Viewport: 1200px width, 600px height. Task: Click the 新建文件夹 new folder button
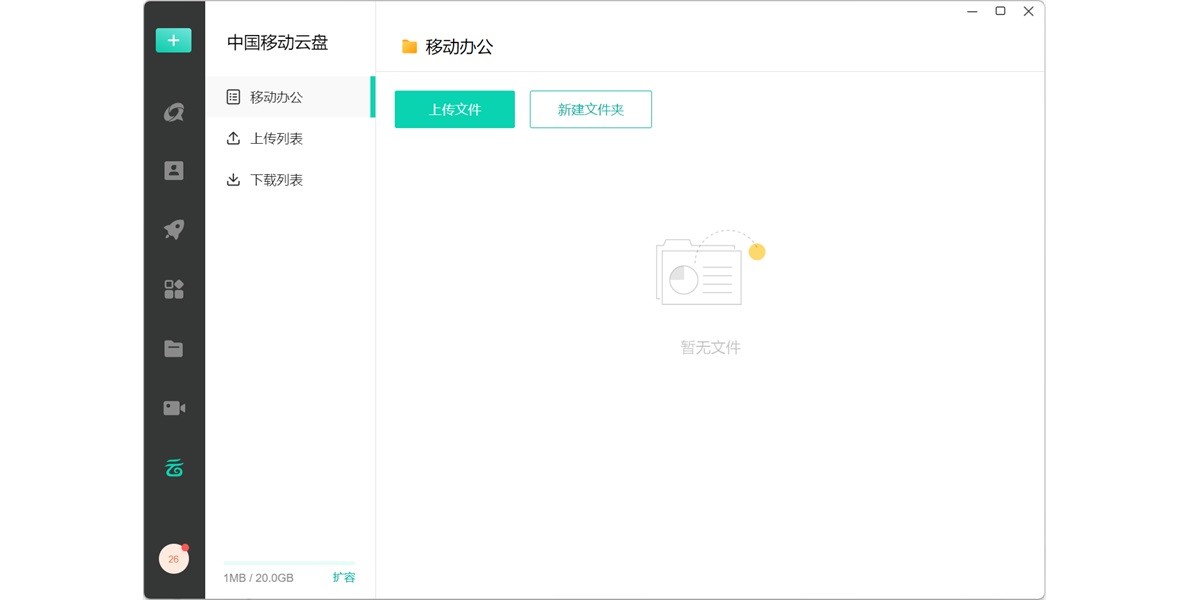[590, 110]
